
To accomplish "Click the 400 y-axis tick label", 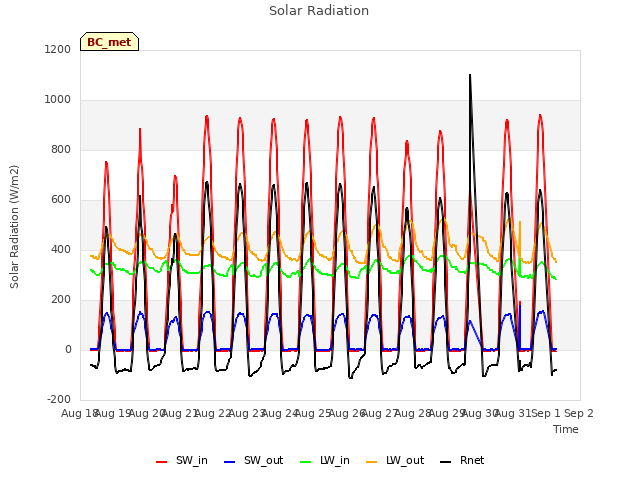I will click(x=61, y=249).
